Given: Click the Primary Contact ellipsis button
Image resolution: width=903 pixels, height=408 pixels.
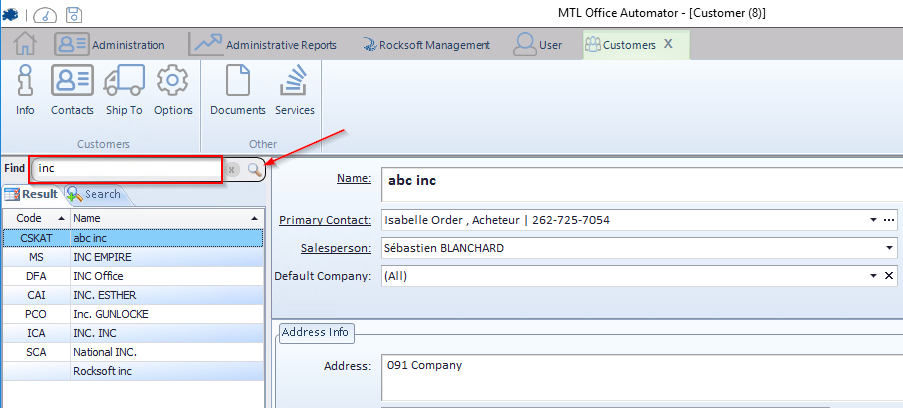Looking at the screenshot, I should click(889, 220).
